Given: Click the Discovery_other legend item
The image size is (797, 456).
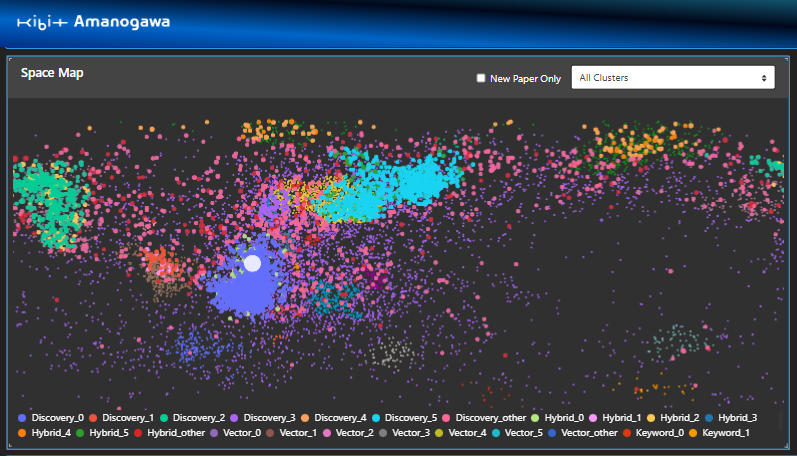Looking at the screenshot, I should pos(484,418).
